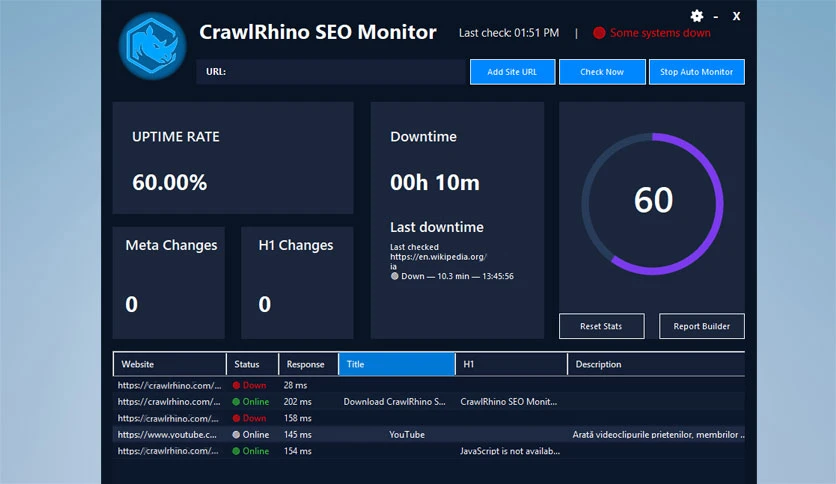
Task: Select the youtube website URL cell
Action: [x=167, y=434]
